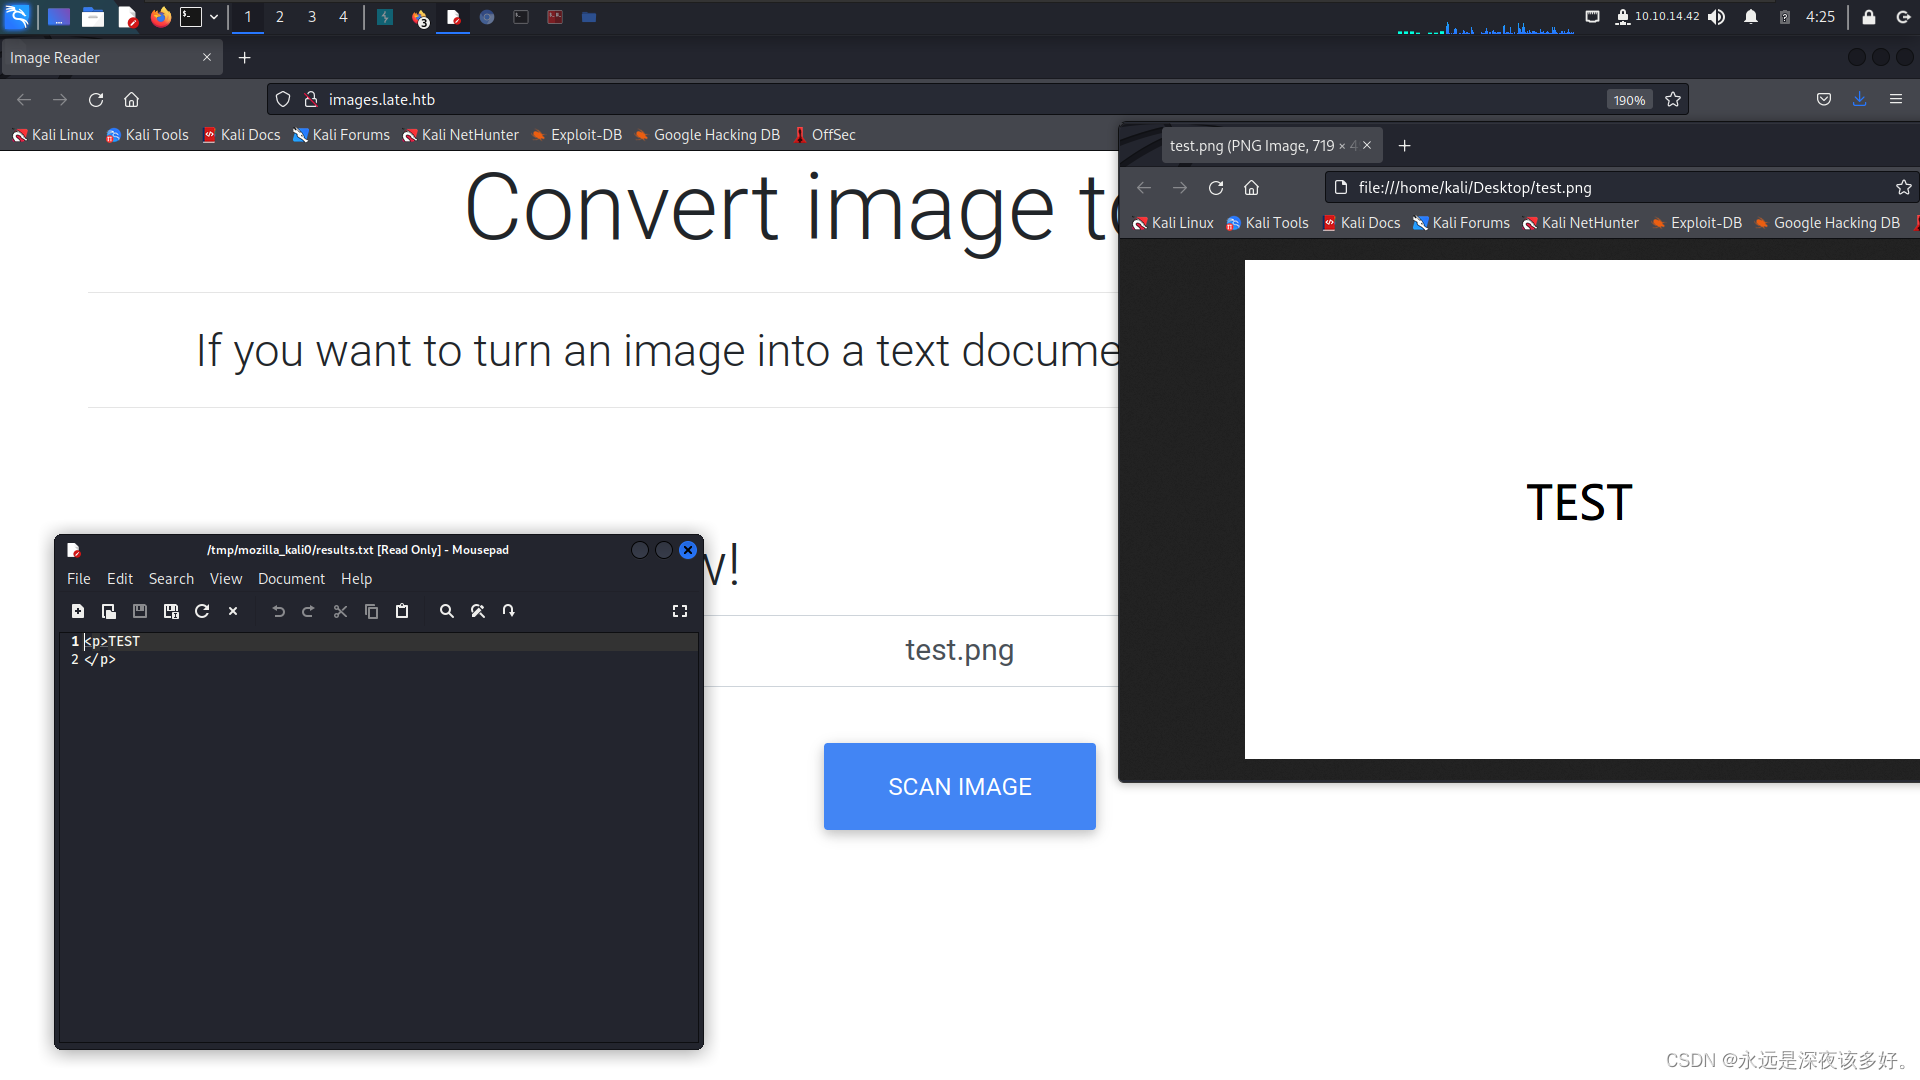
Task: Open the Search menu in Mousepad
Action: (171, 579)
